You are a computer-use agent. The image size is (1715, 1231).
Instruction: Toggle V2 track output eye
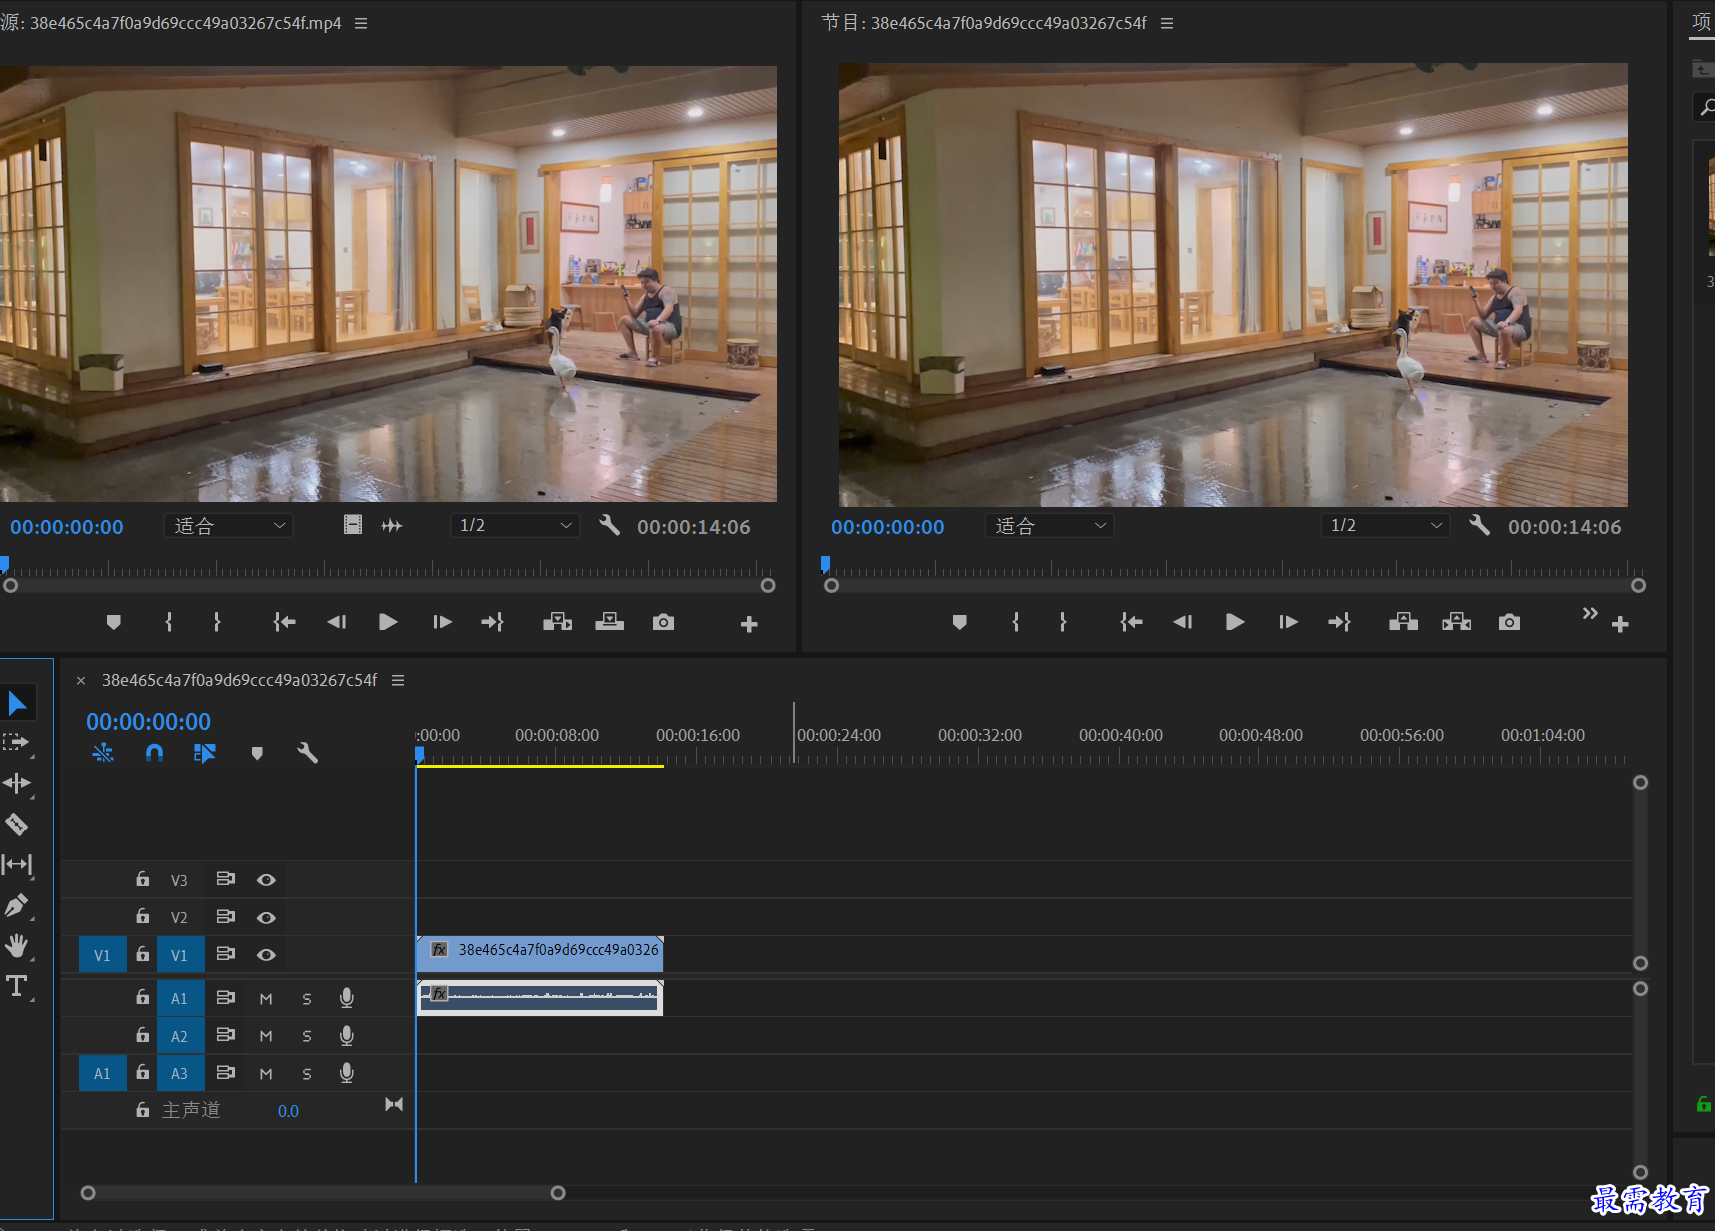click(x=266, y=917)
